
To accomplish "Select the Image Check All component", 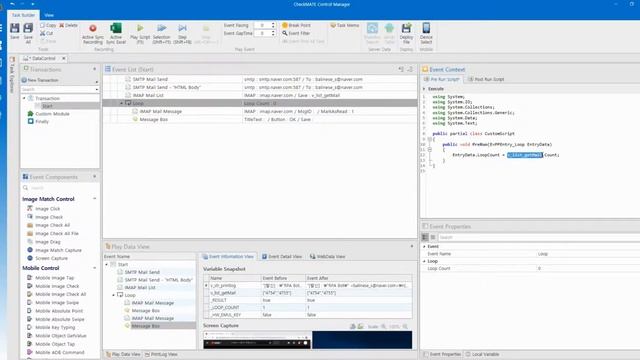I will pos(52,225).
